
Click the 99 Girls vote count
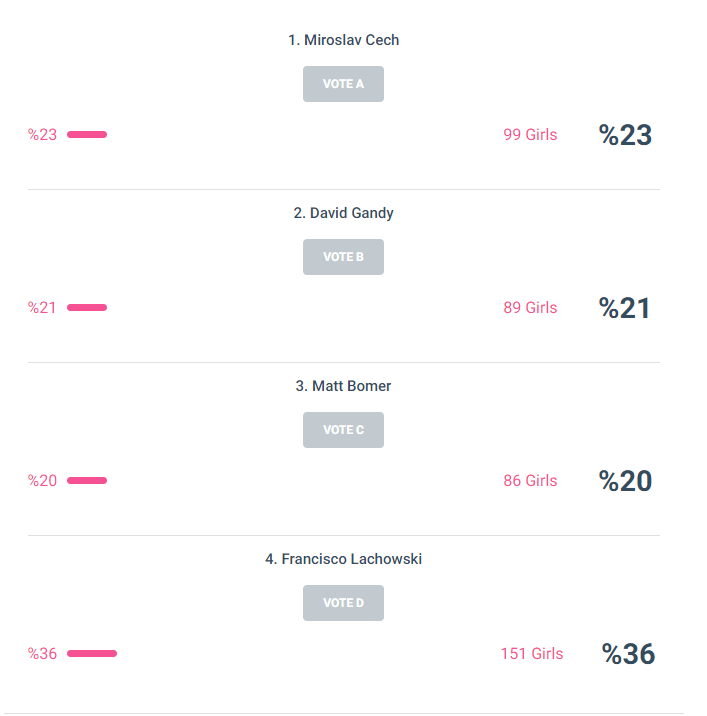[530, 135]
